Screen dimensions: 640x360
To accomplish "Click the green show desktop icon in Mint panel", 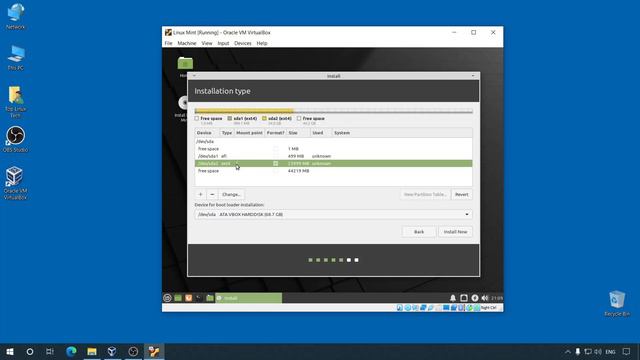I will [x=178, y=298].
